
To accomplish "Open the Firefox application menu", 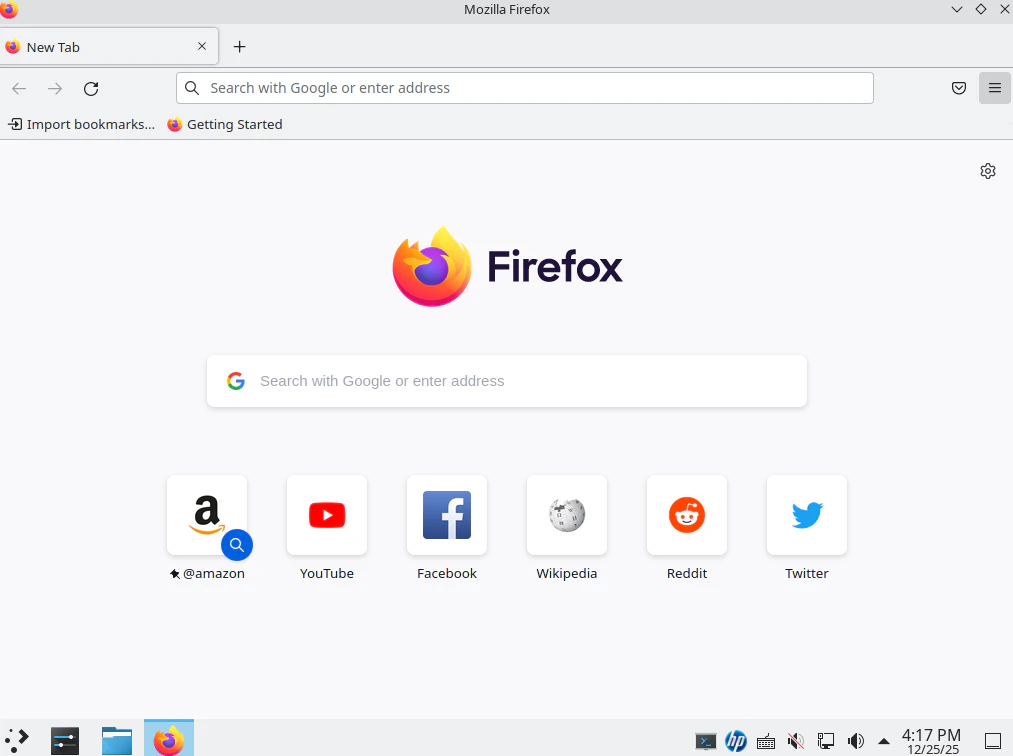I will [x=995, y=88].
